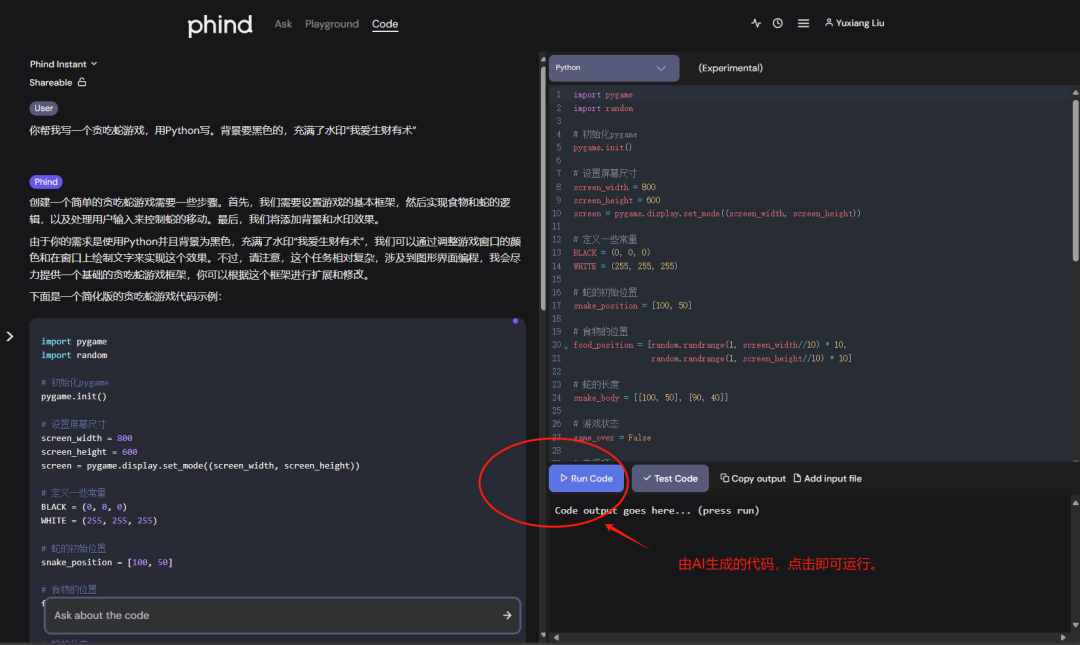The height and width of the screenshot is (645, 1080).
Task: Click the chat panel vertical scrollbar
Action: pos(543,186)
